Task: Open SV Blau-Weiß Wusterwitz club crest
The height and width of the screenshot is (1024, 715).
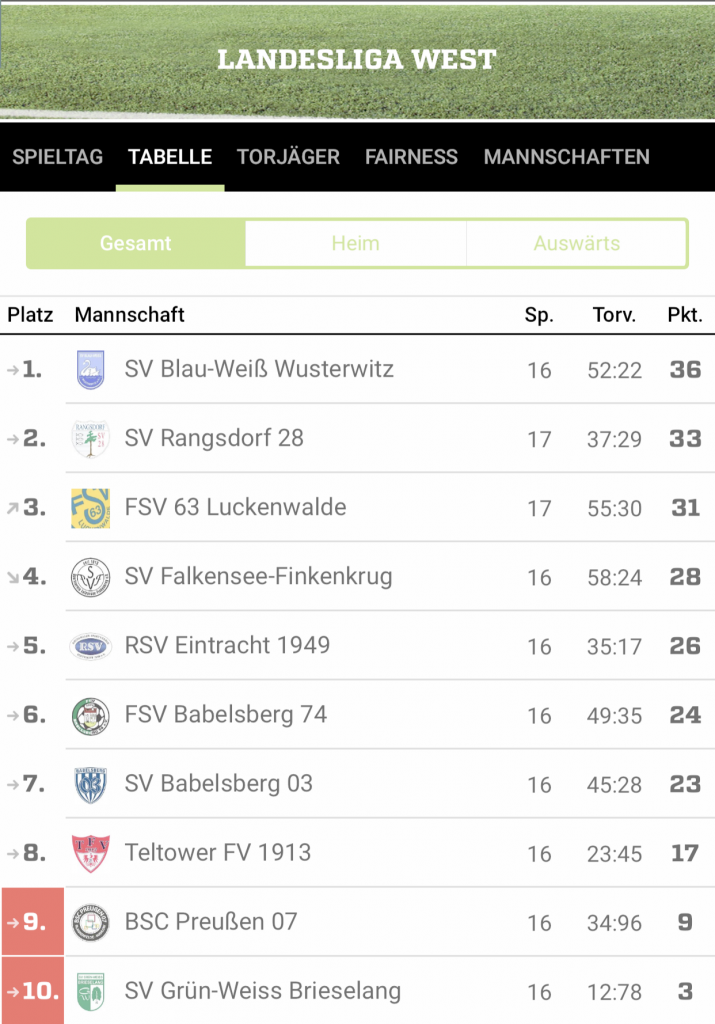Action: [x=90, y=370]
